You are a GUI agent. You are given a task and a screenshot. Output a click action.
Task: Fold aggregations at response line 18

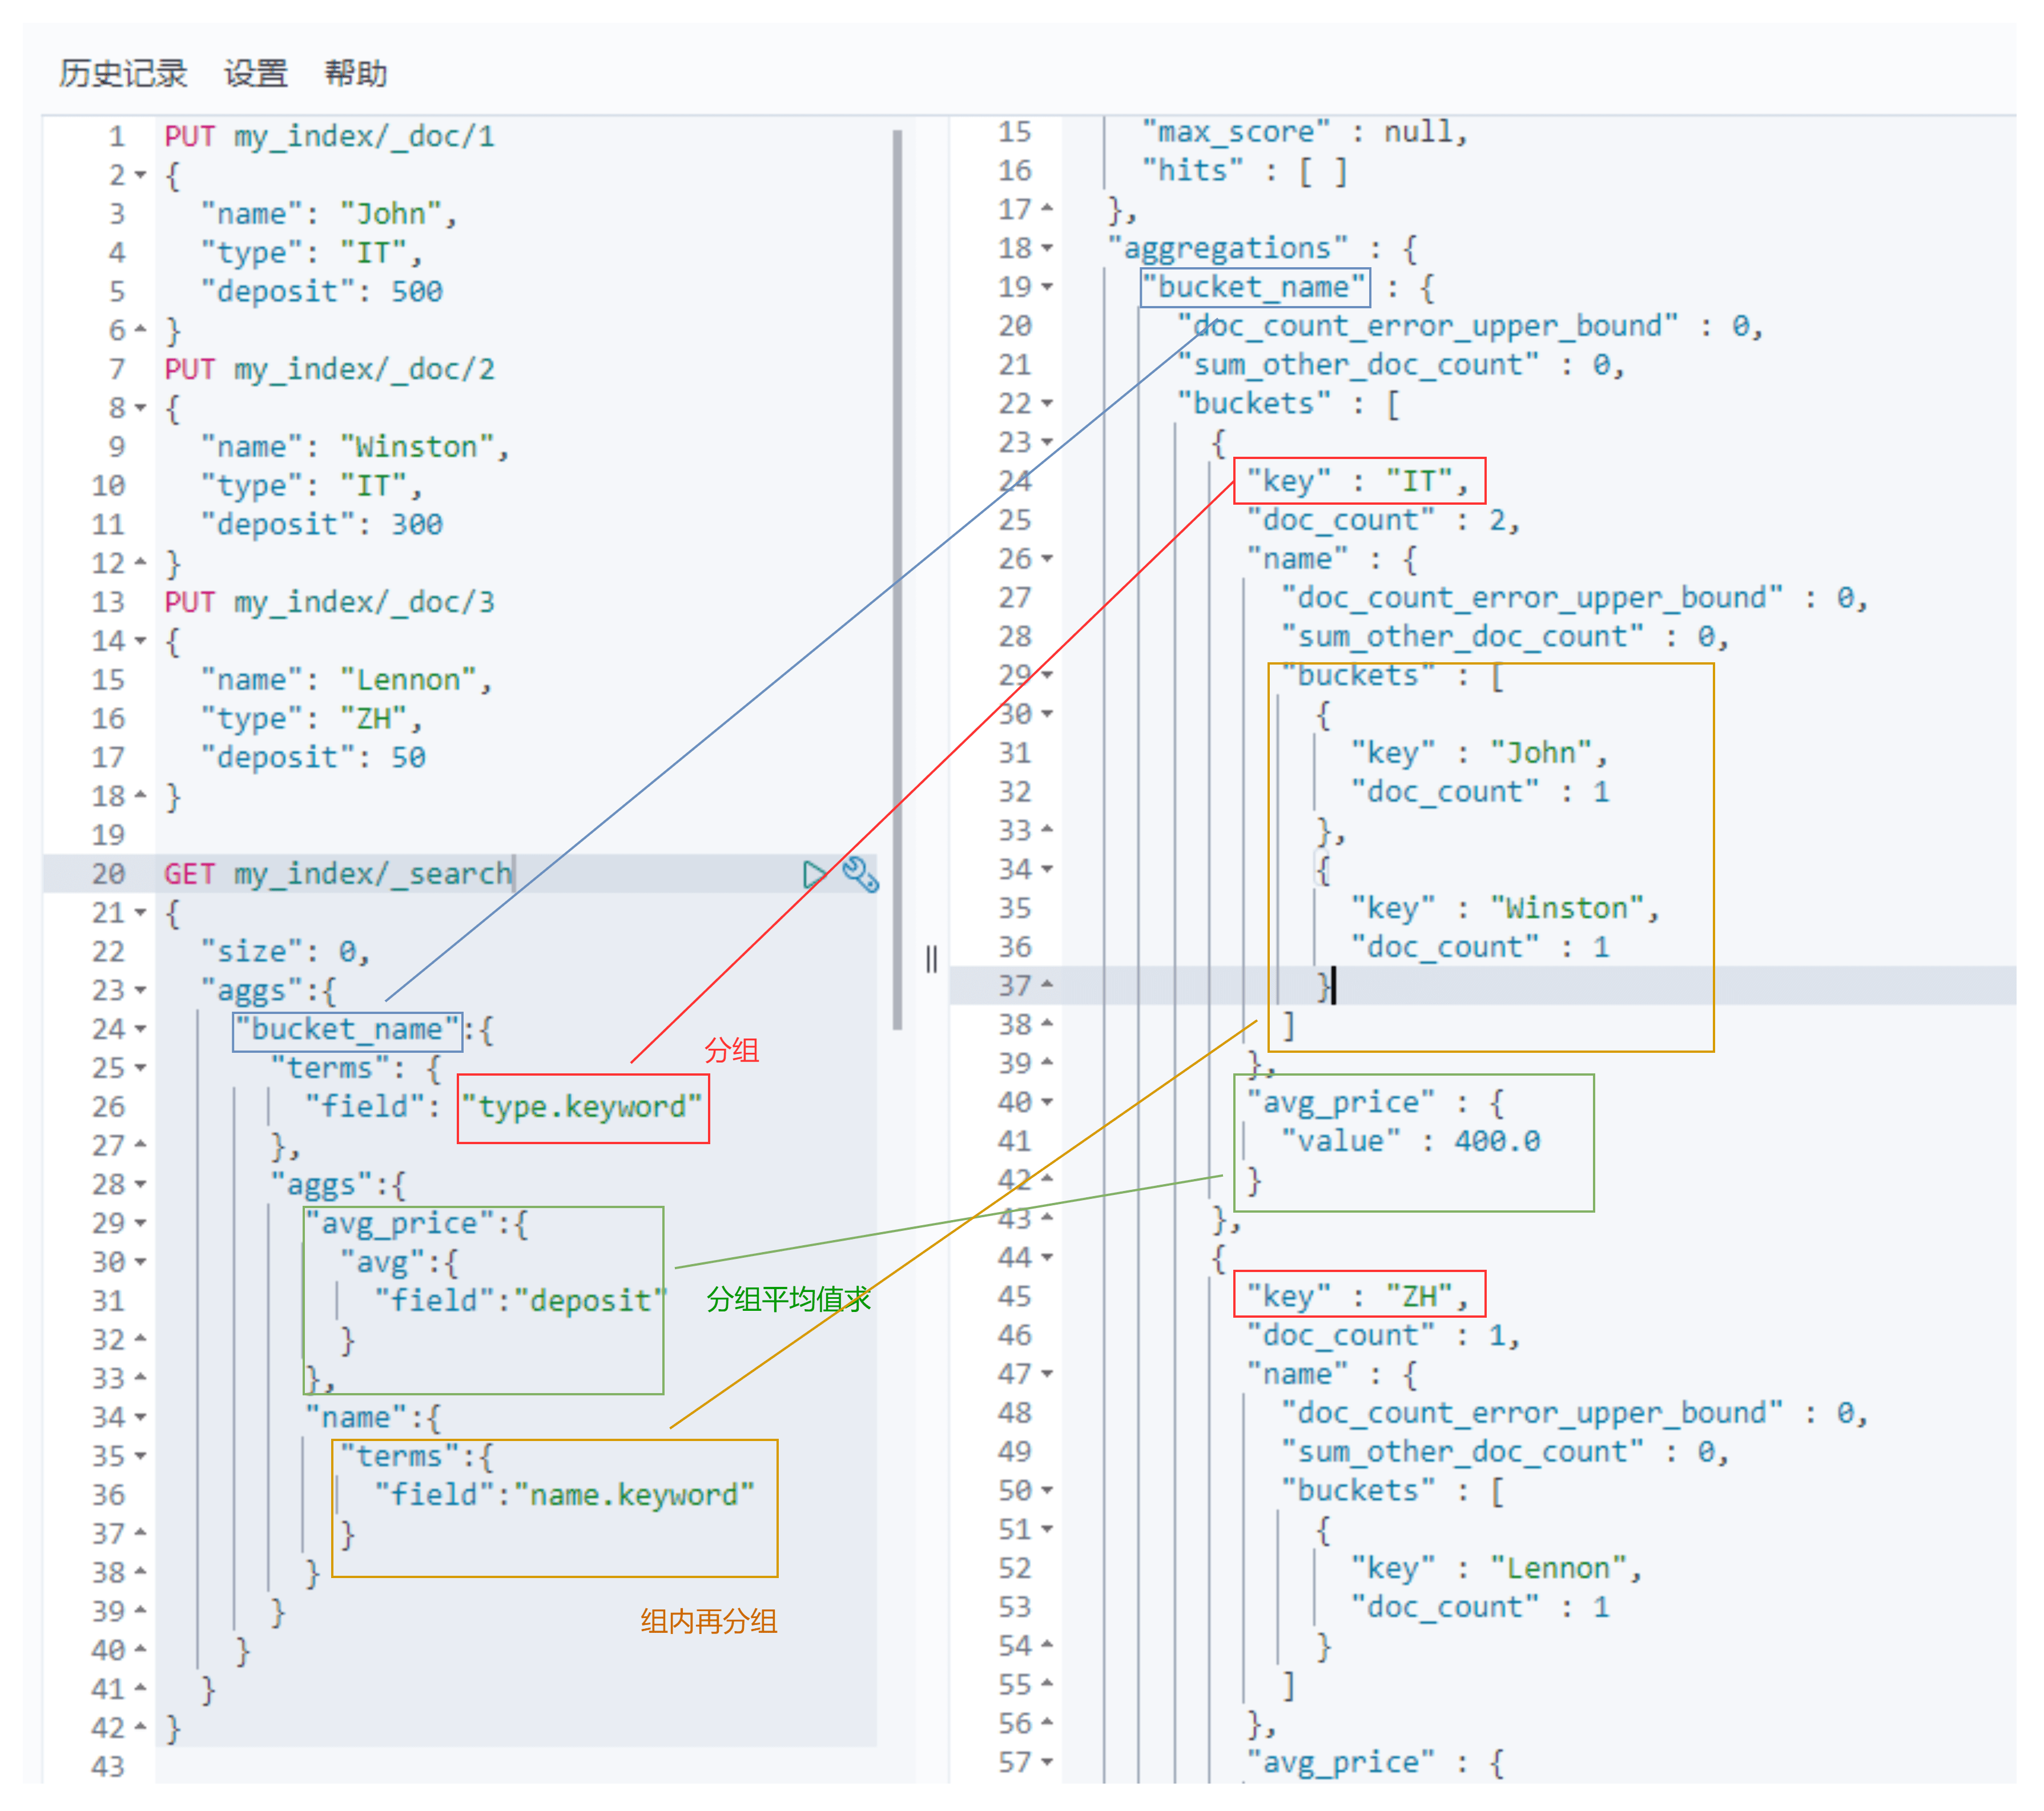pyautogui.click(x=1047, y=248)
